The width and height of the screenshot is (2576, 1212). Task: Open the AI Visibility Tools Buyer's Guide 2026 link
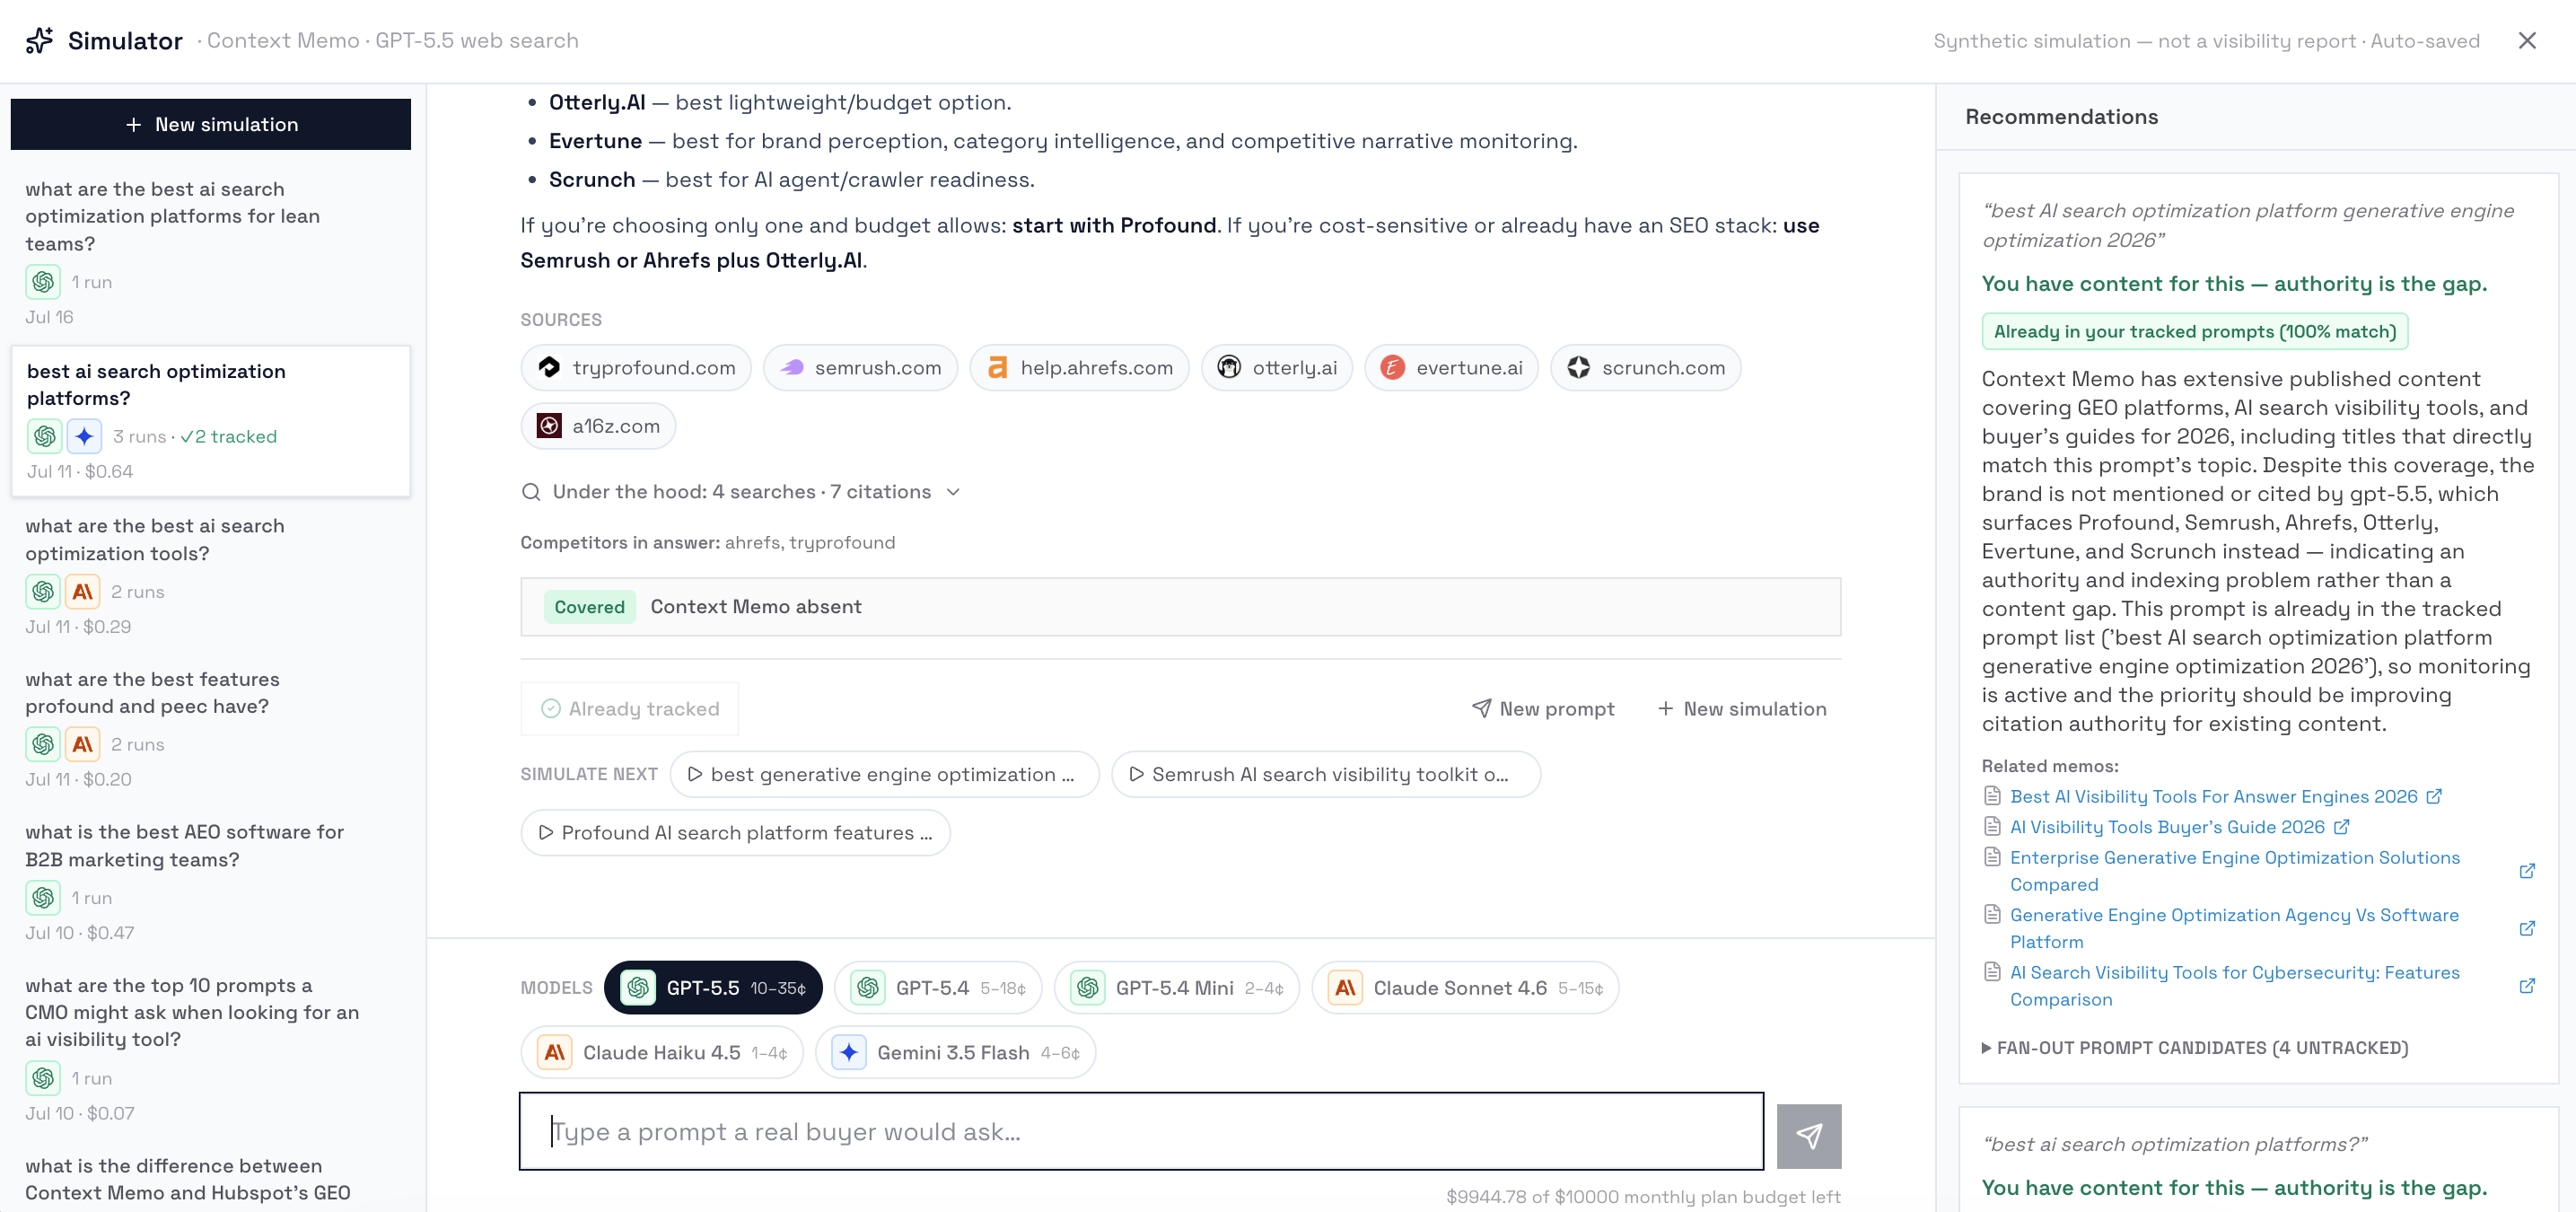click(x=2167, y=827)
